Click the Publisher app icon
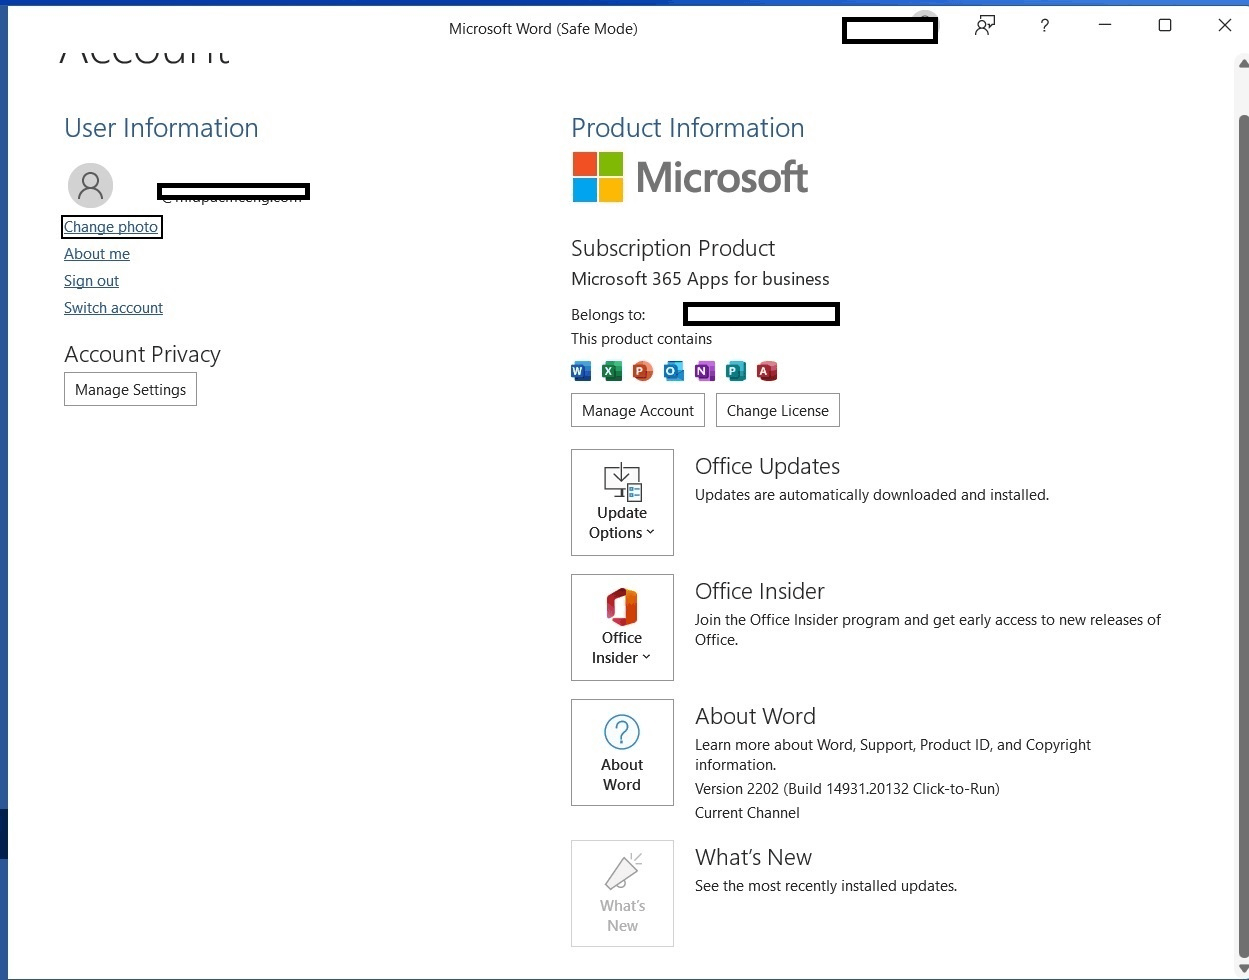Screen dimensions: 1249x980 coord(736,372)
